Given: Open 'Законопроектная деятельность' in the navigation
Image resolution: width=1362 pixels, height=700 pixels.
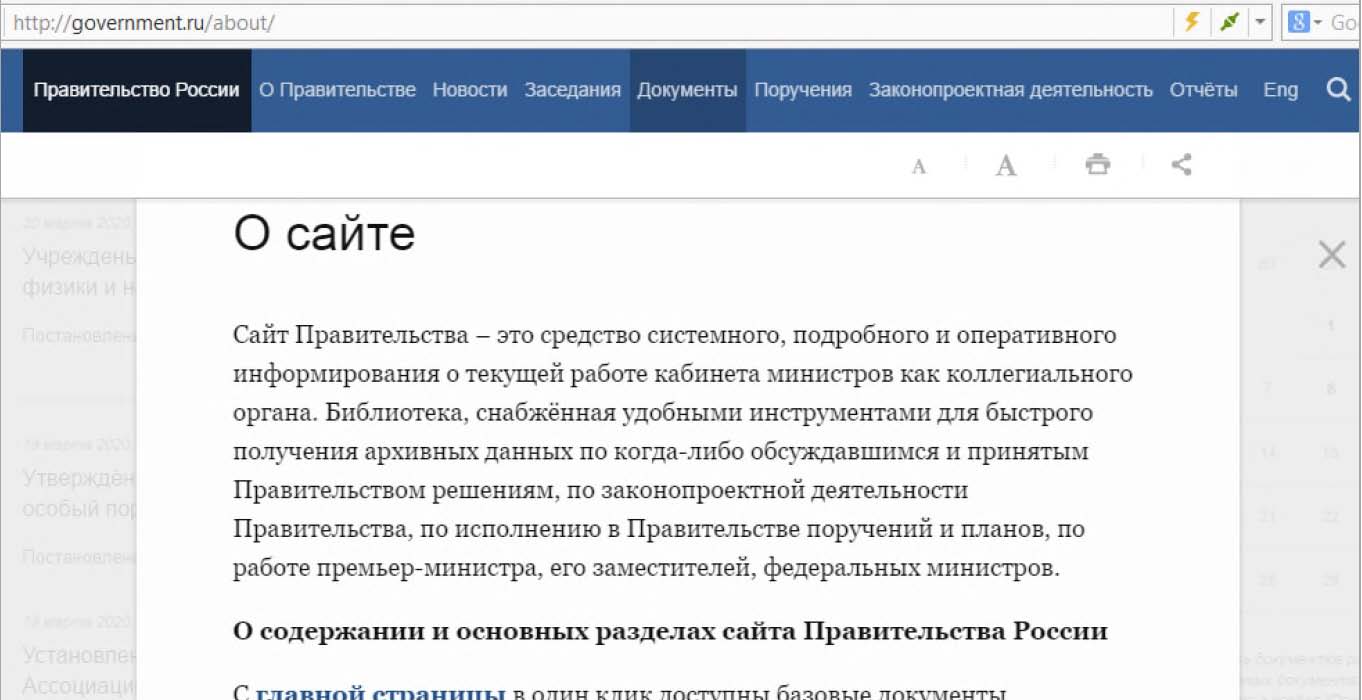Looking at the screenshot, I should (1010, 90).
